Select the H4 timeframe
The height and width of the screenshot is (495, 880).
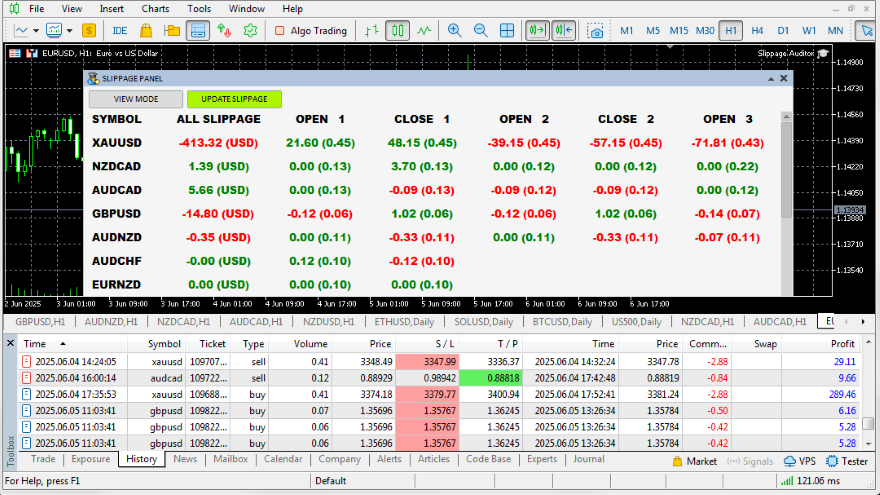tap(757, 31)
